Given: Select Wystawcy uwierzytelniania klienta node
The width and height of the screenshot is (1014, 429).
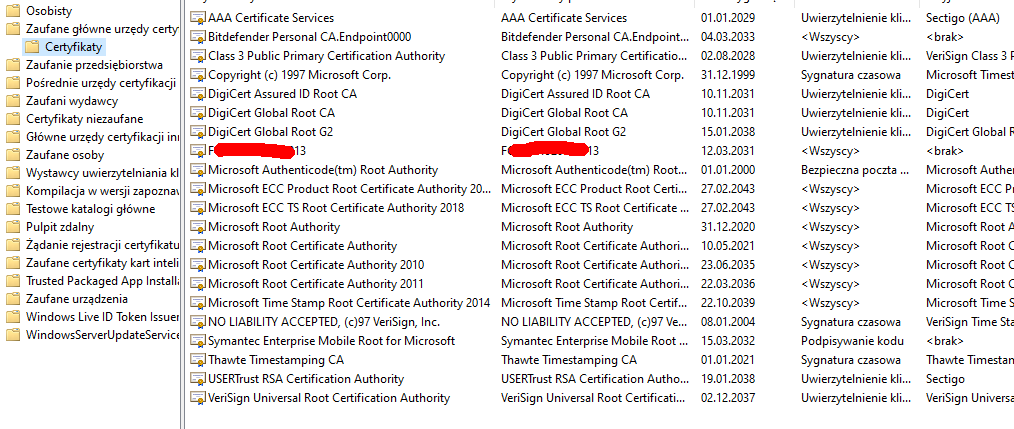Looking at the screenshot, I should (102, 173).
